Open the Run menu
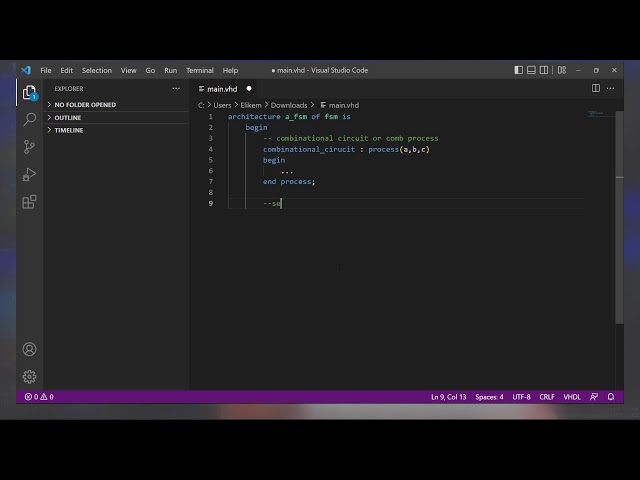Image resolution: width=640 pixels, height=480 pixels. pyautogui.click(x=171, y=70)
